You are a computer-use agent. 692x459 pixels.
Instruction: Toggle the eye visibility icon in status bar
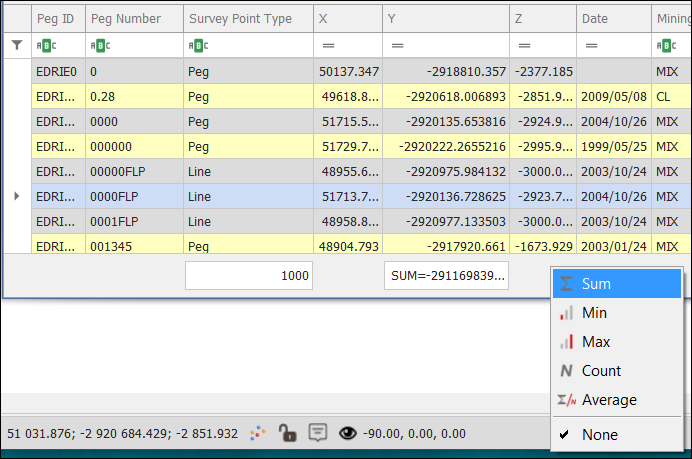(348, 433)
